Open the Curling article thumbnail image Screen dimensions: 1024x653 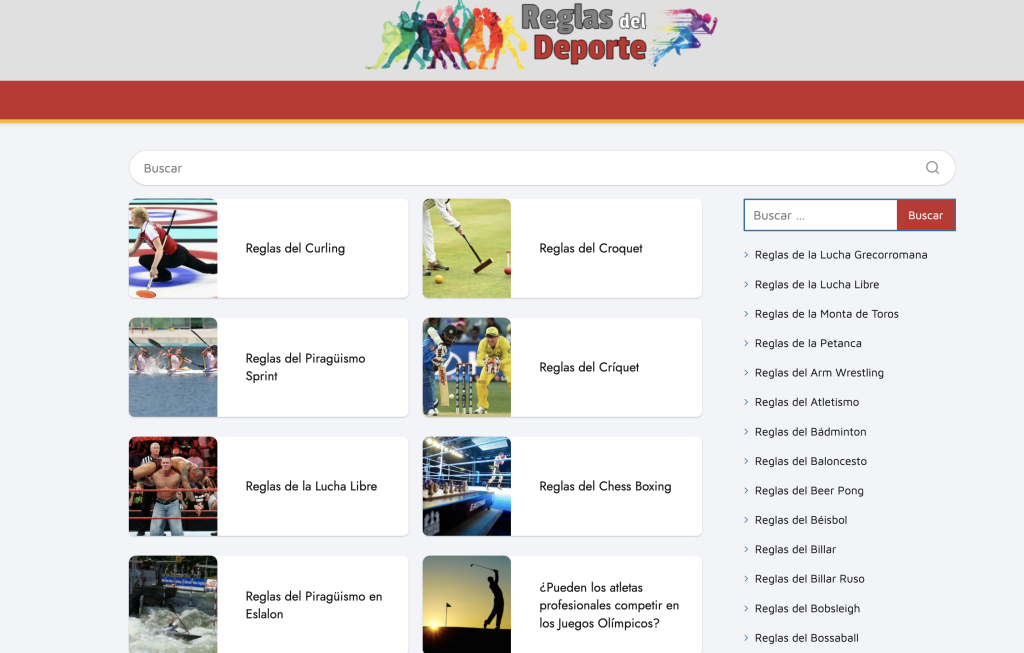pos(173,248)
